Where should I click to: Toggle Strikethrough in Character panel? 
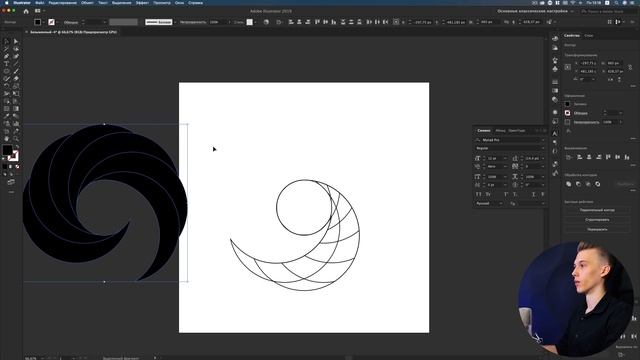pos(543,194)
